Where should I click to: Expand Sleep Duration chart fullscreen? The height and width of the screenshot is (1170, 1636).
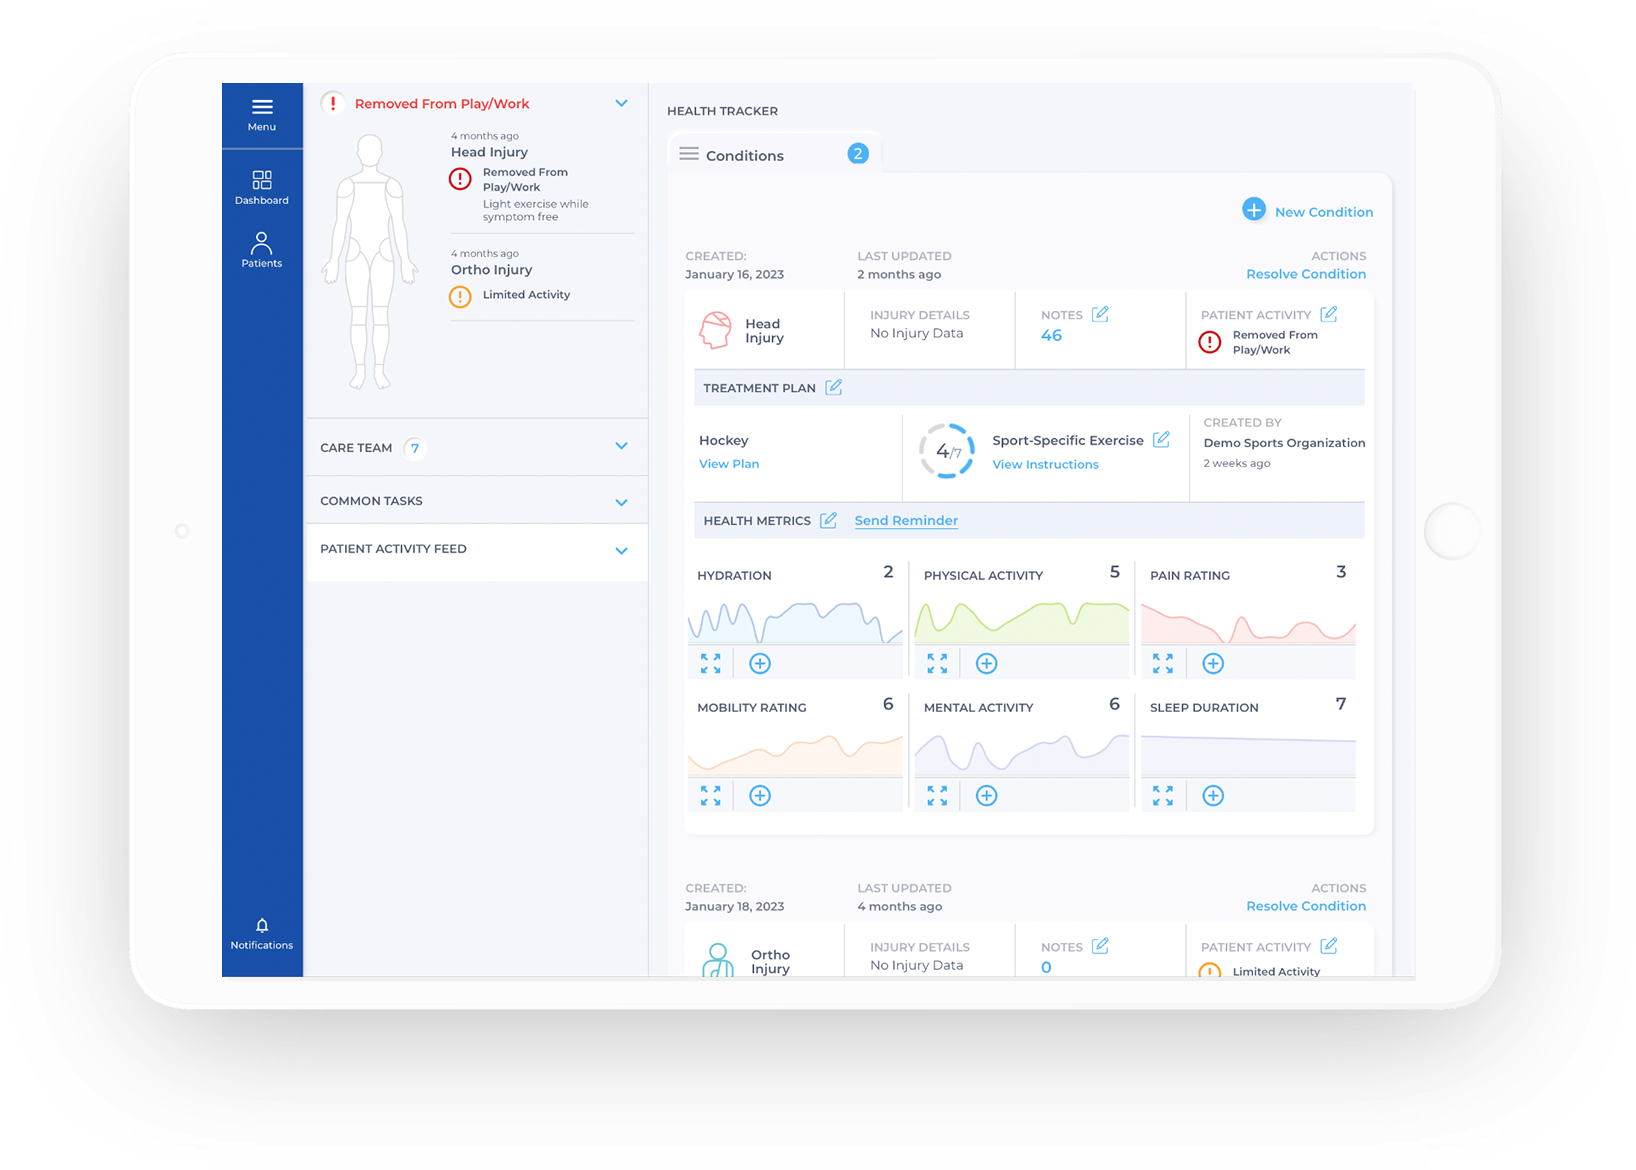click(x=1163, y=795)
